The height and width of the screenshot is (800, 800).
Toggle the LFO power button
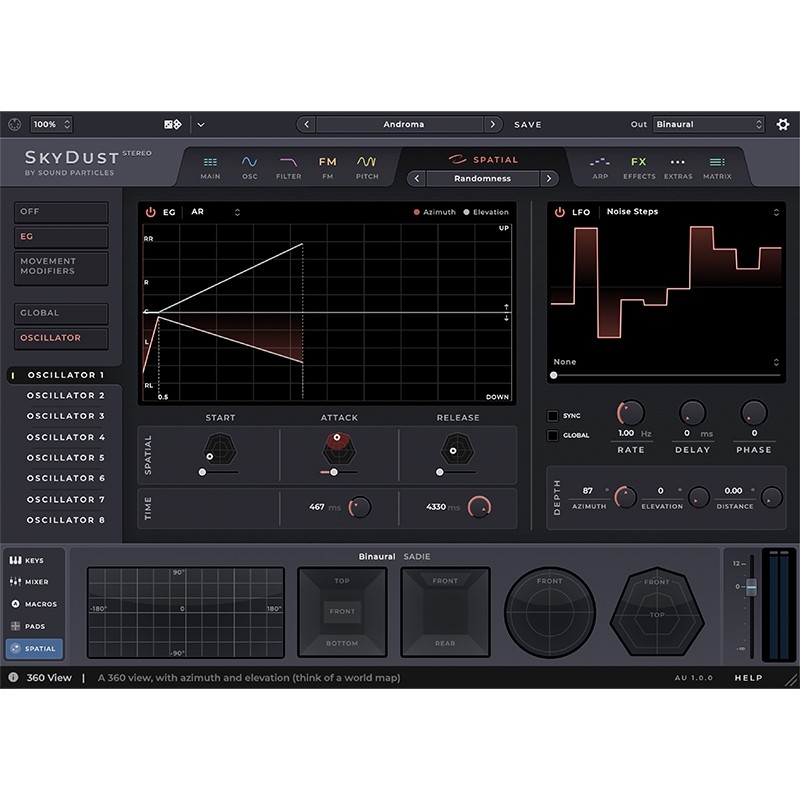pos(560,212)
